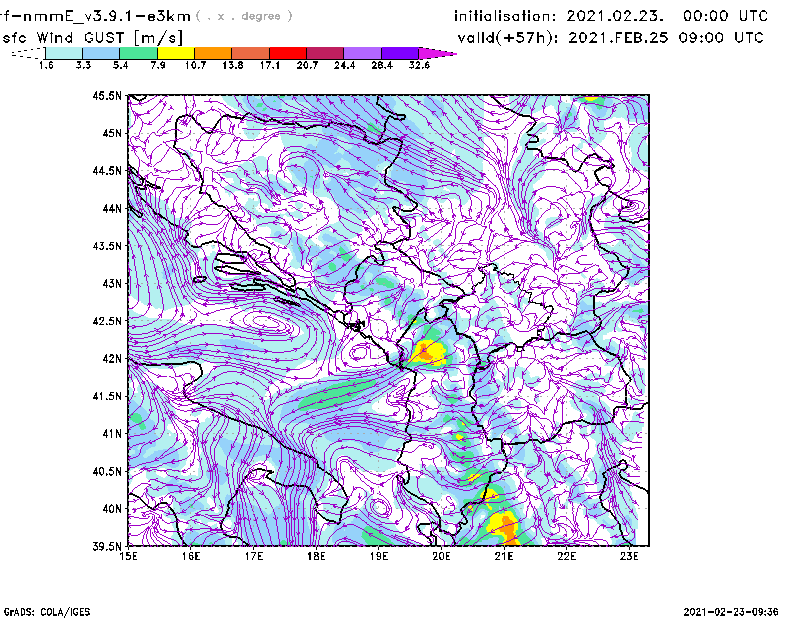Viewport: 800px width, 618px height.
Task: Click the 17E longitude label
Action: (254, 556)
